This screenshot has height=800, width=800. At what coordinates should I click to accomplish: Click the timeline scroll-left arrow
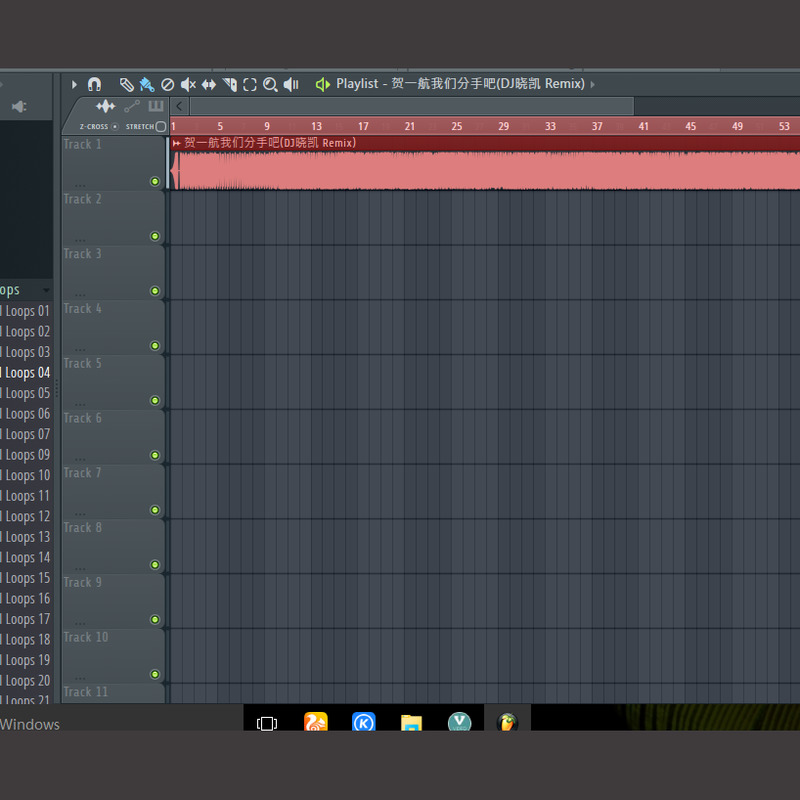[x=179, y=106]
